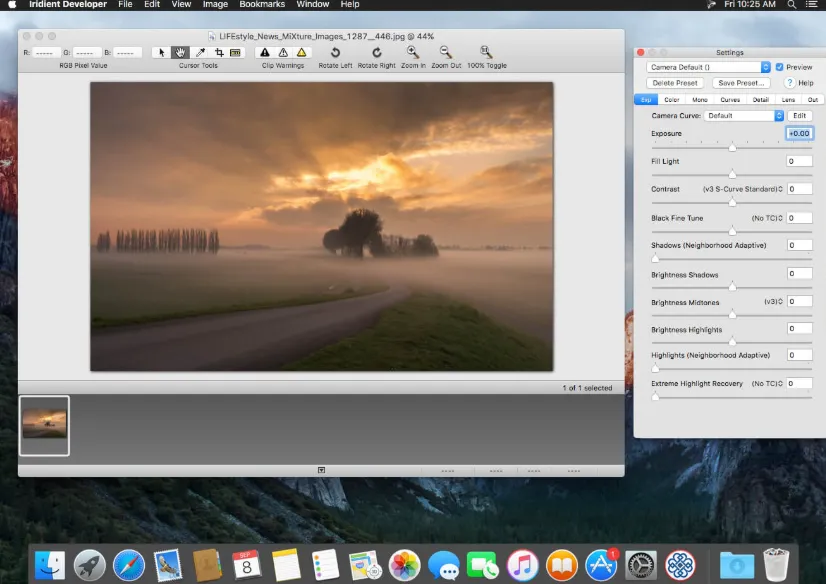The image size is (826, 584).
Task: Toggle the yellow highlight clip warning
Action: pyautogui.click(x=301, y=52)
